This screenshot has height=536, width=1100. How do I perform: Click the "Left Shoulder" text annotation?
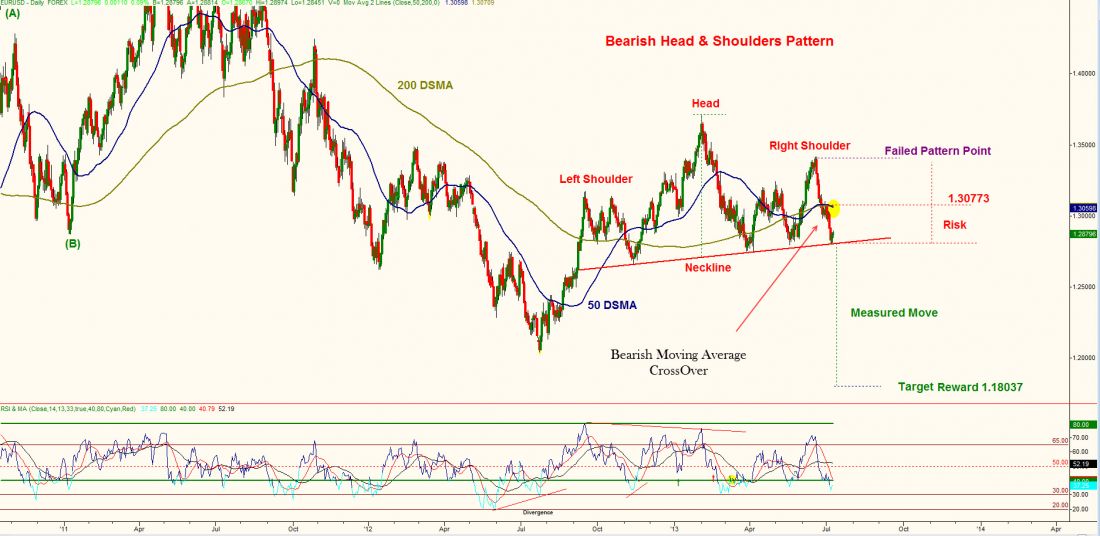(595, 179)
